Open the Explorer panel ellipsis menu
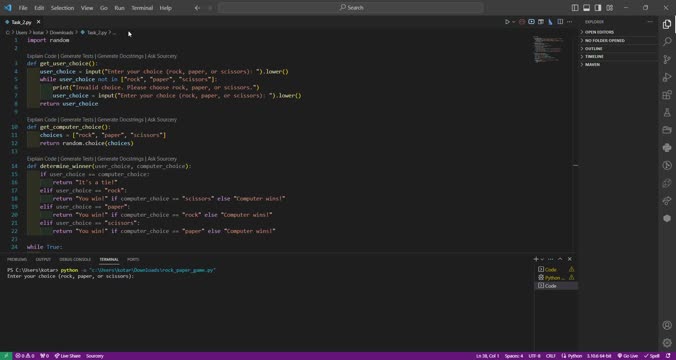This screenshot has width=676, height=360. 650,22
